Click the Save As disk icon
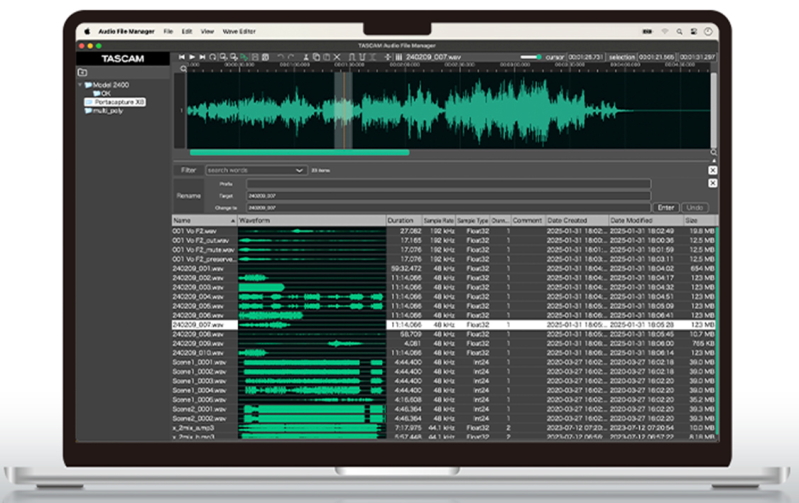This screenshot has height=503, width=799. [x=265, y=57]
